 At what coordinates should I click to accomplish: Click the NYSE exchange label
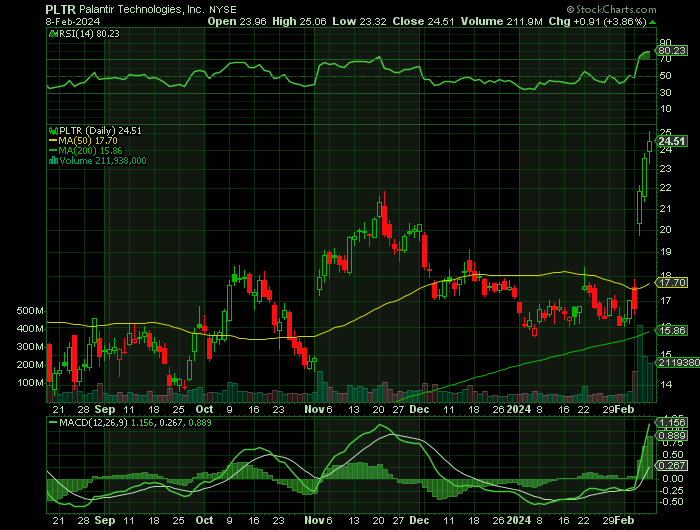point(222,10)
